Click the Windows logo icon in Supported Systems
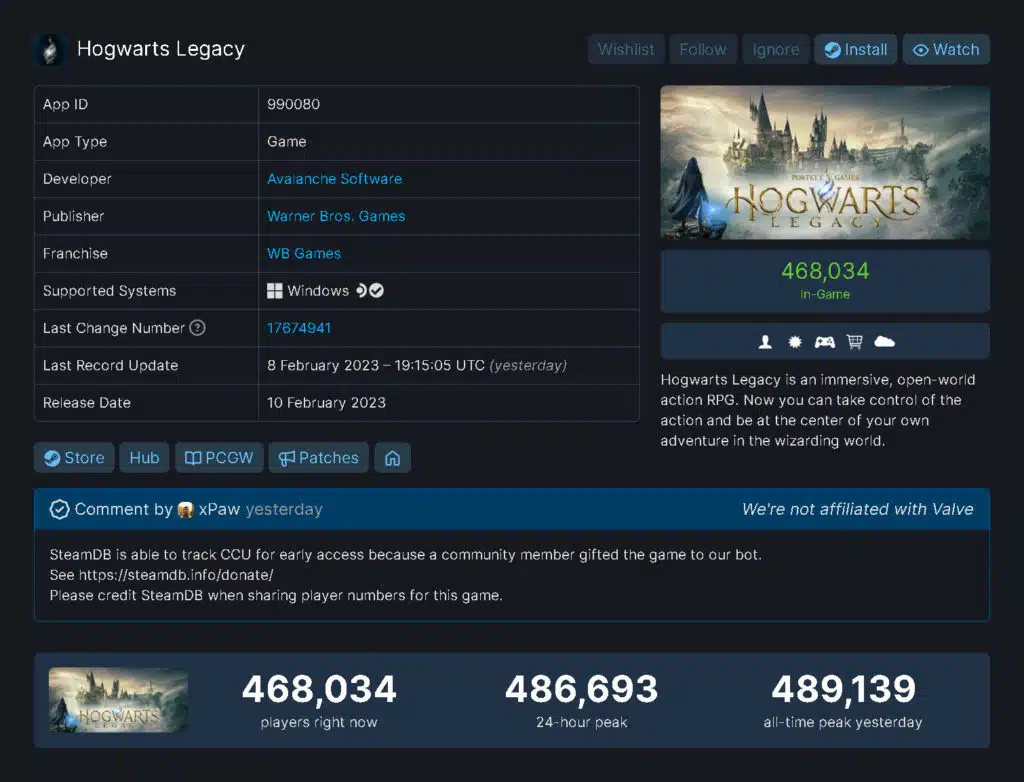The height and width of the screenshot is (782, 1024). coord(275,291)
